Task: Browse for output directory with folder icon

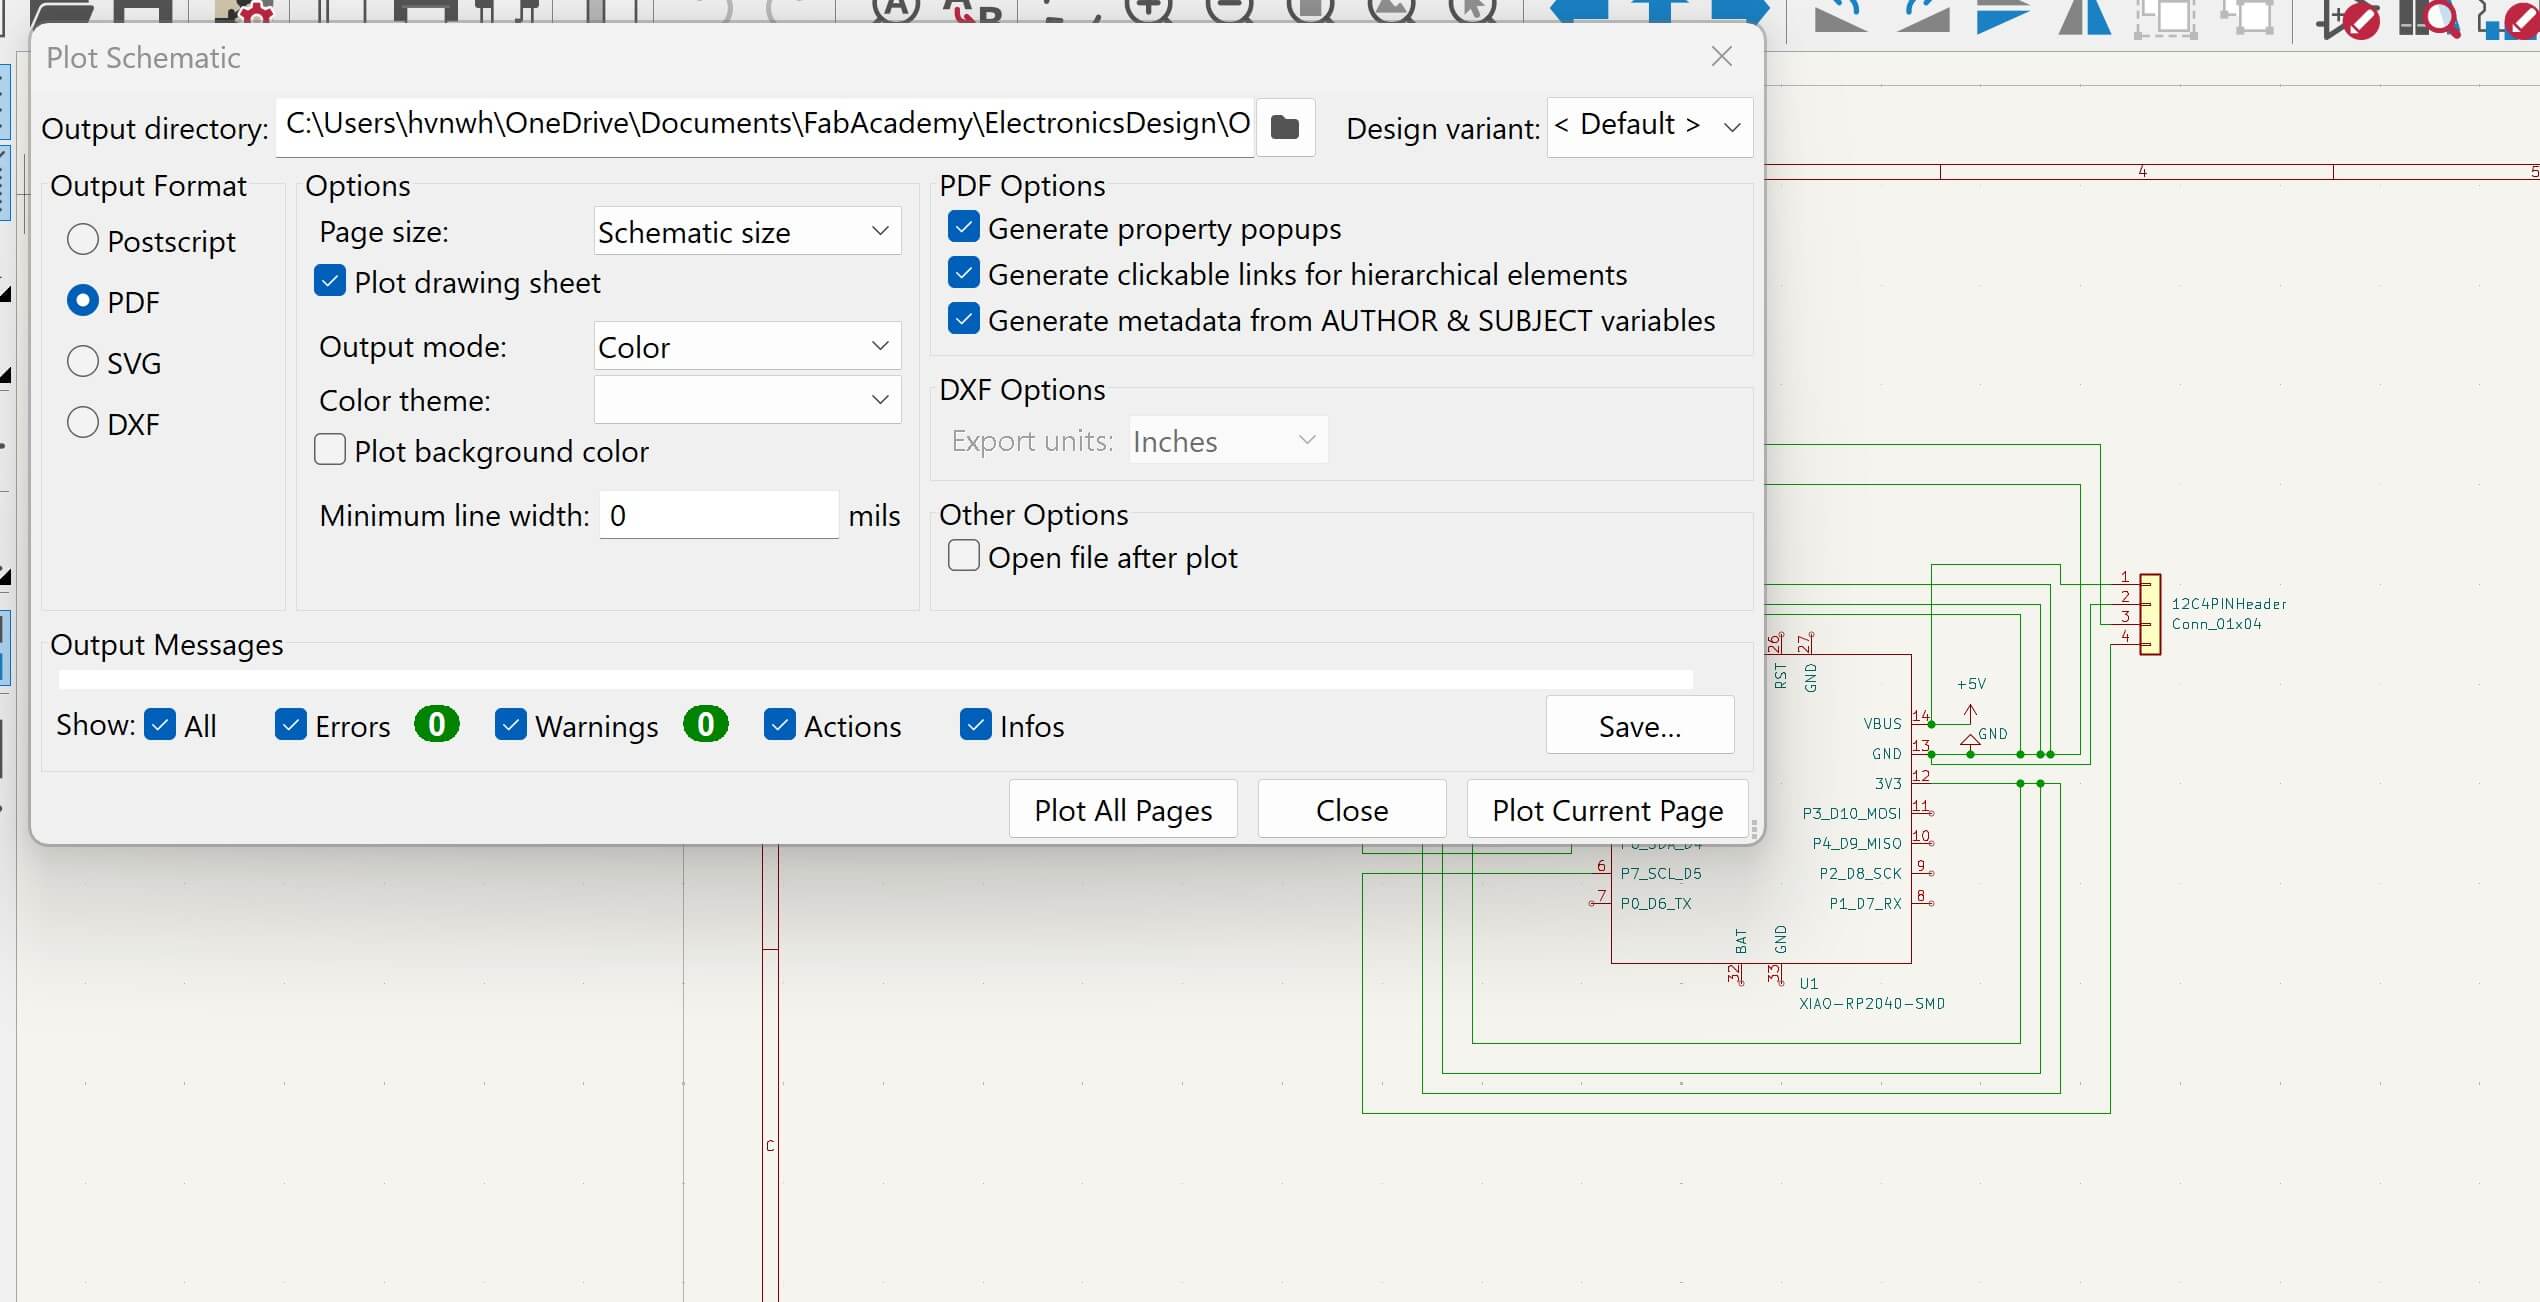Action: pyautogui.click(x=1285, y=127)
